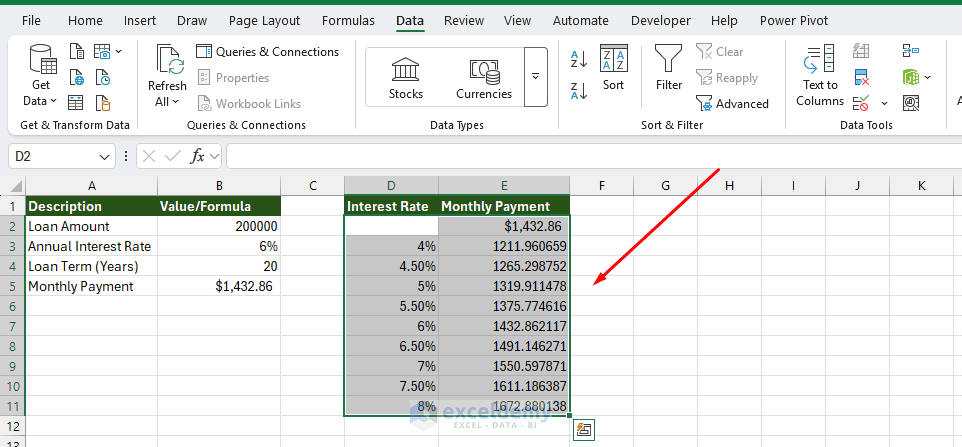Click the From Table/Range icon
The height and width of the screenshot is (447, 962).
pos(76,103)
